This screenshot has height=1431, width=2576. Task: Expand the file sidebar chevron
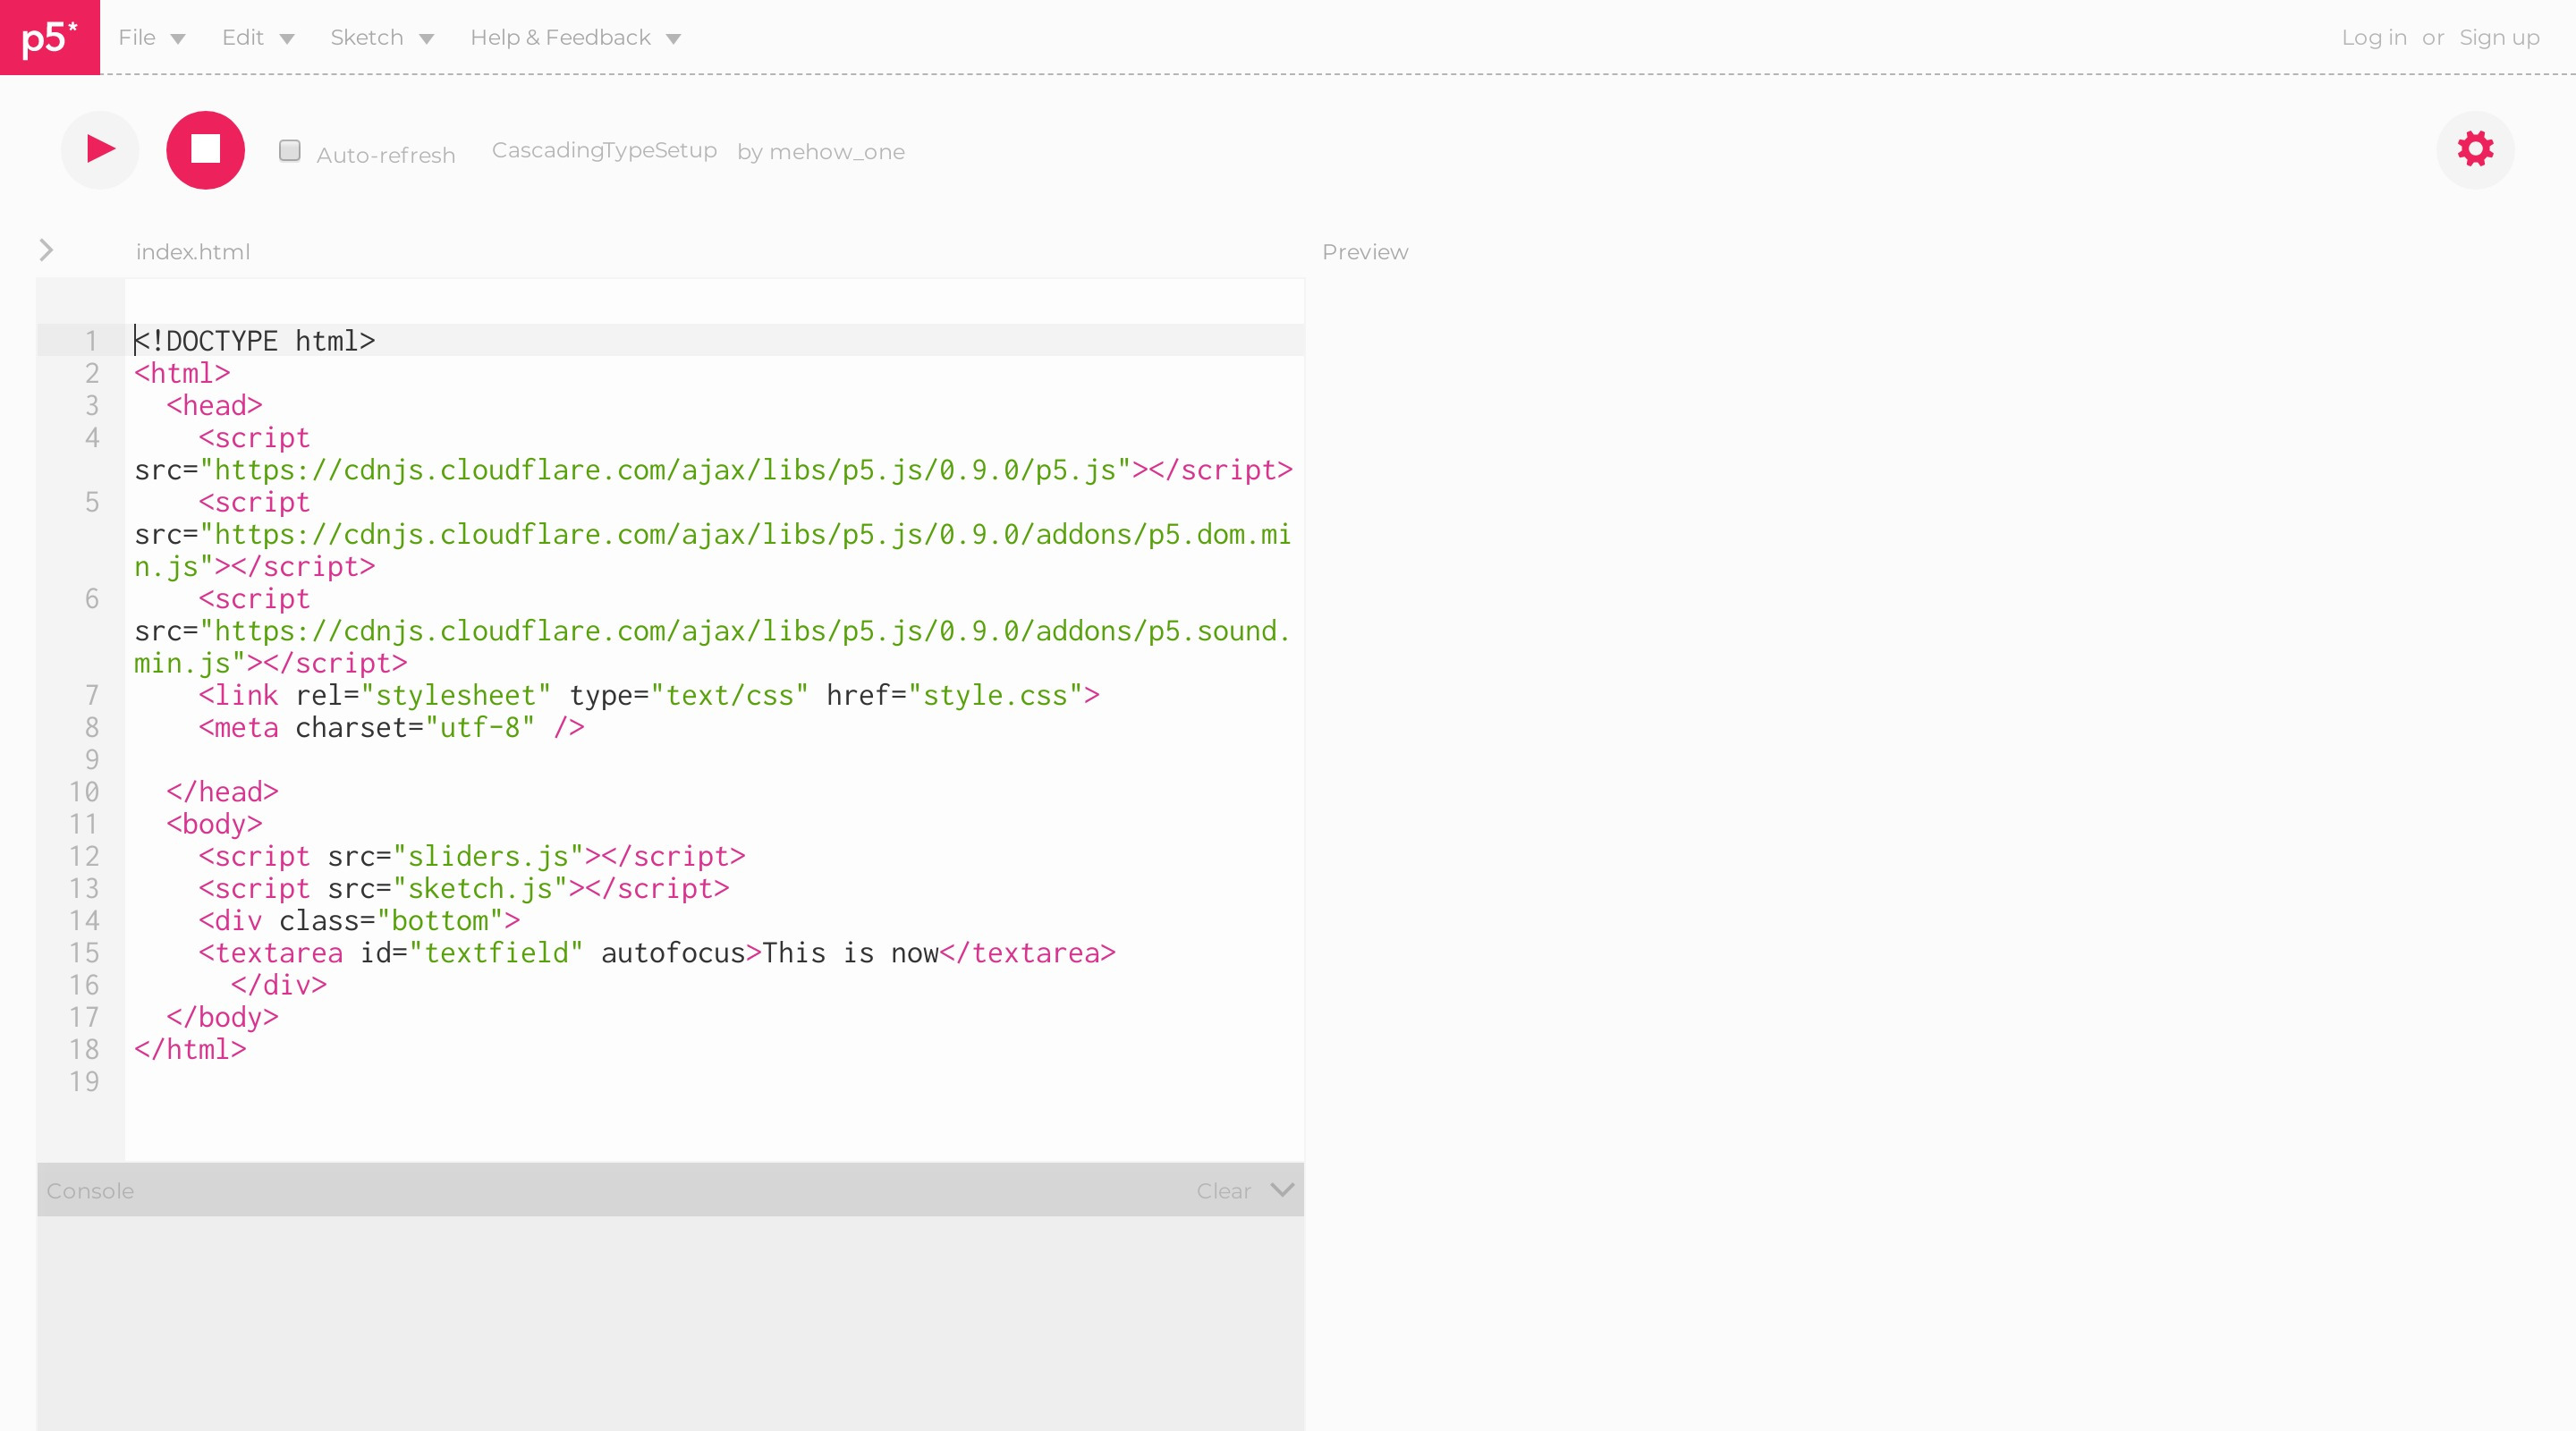46,250
